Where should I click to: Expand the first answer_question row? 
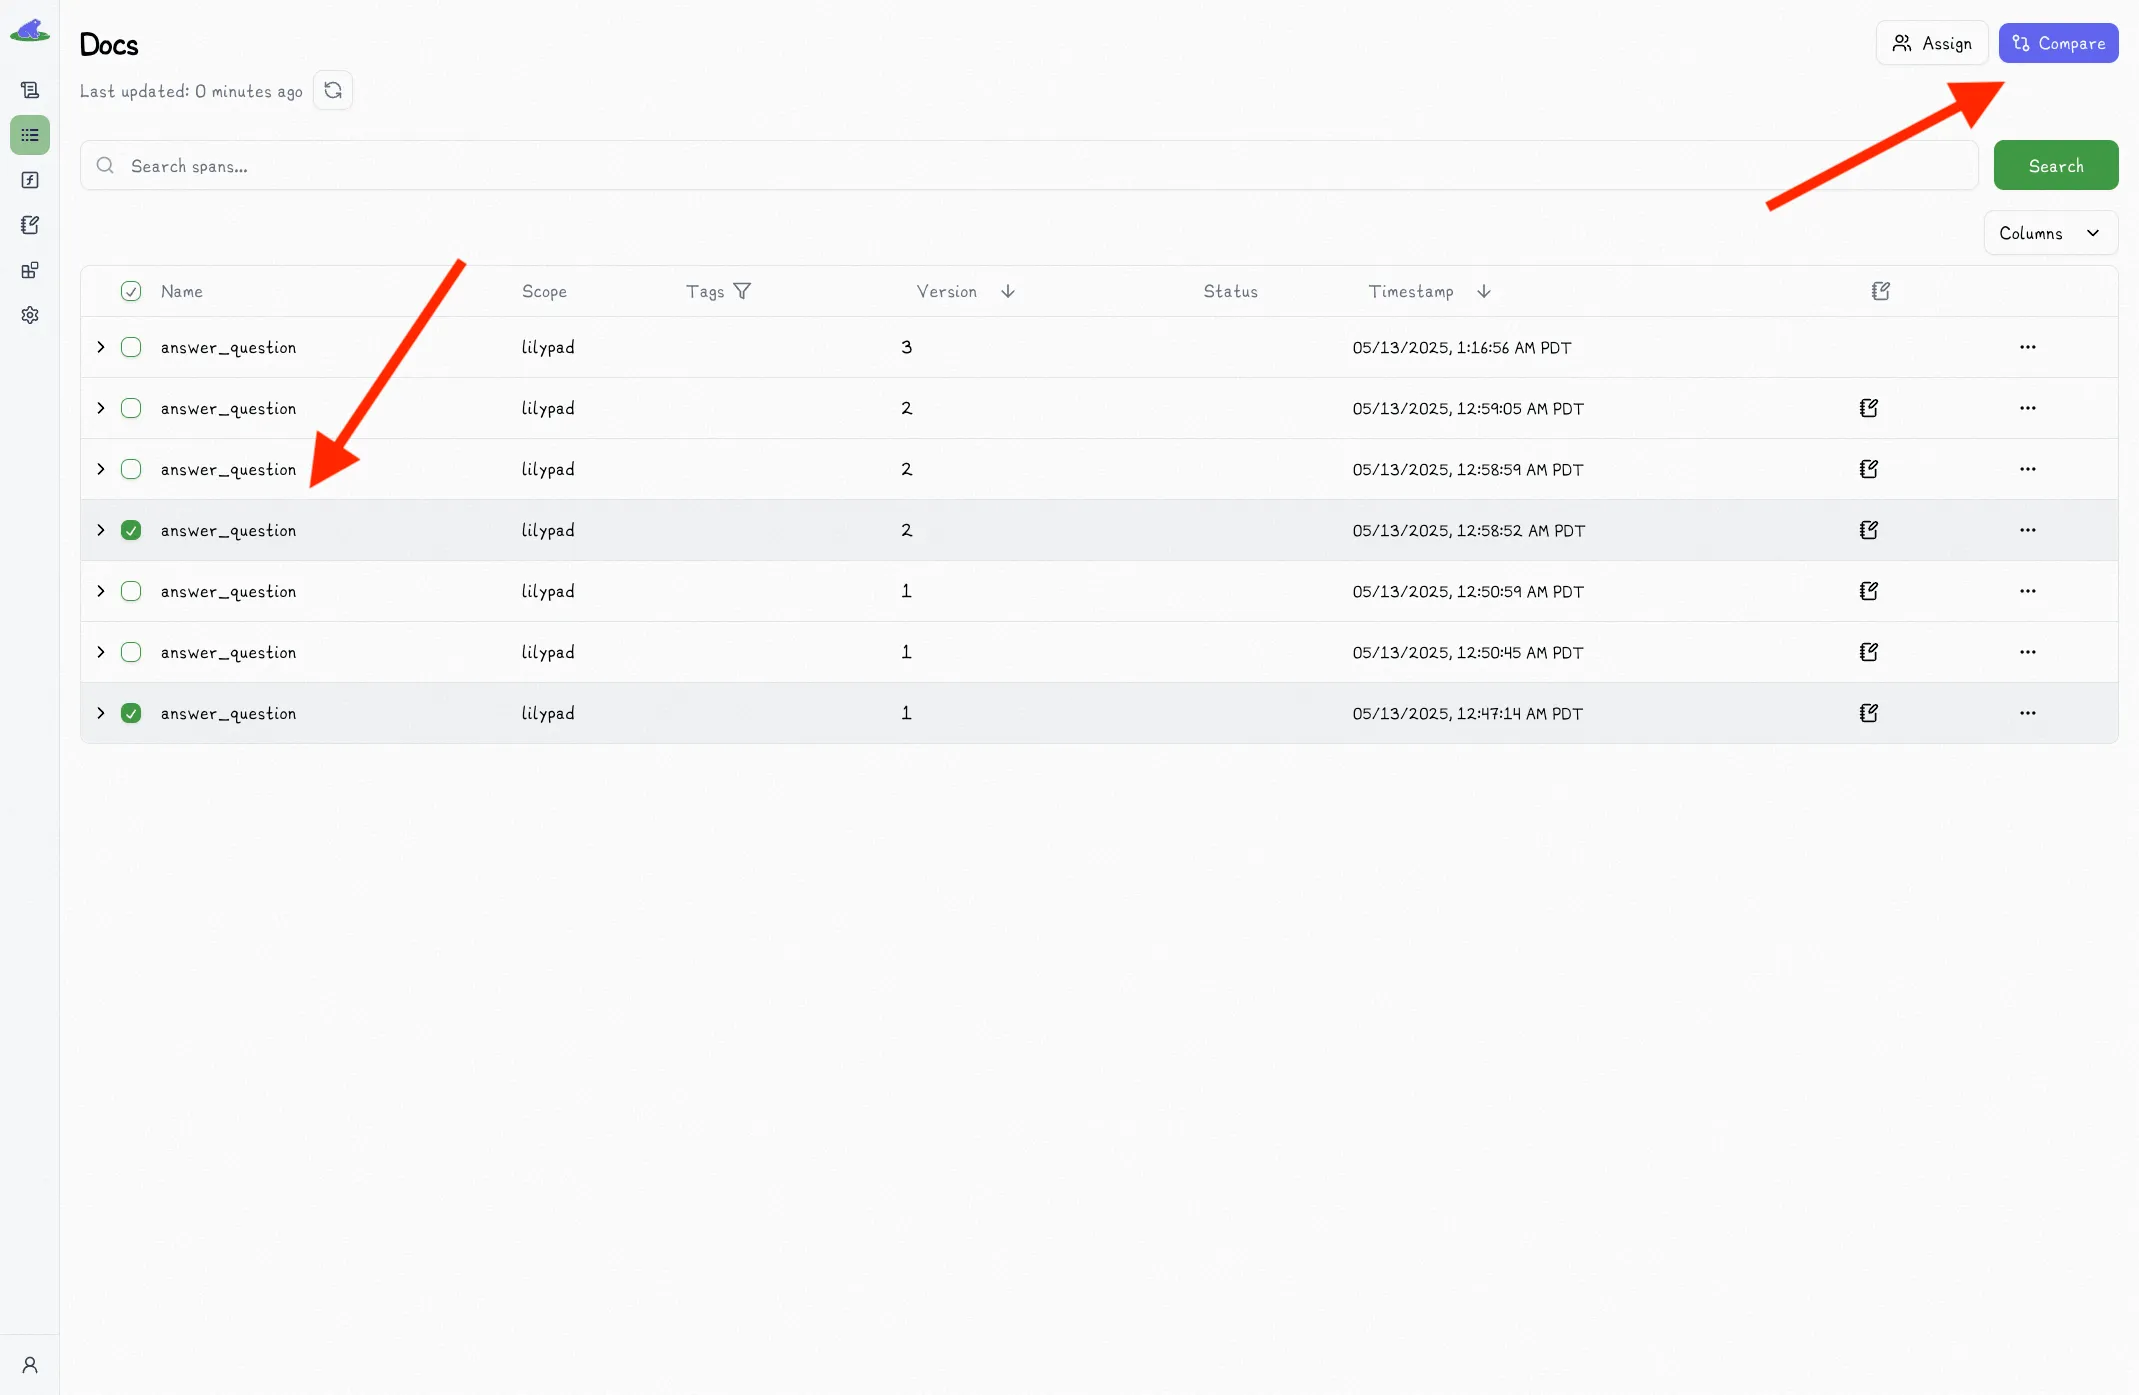tap(100, 347)
